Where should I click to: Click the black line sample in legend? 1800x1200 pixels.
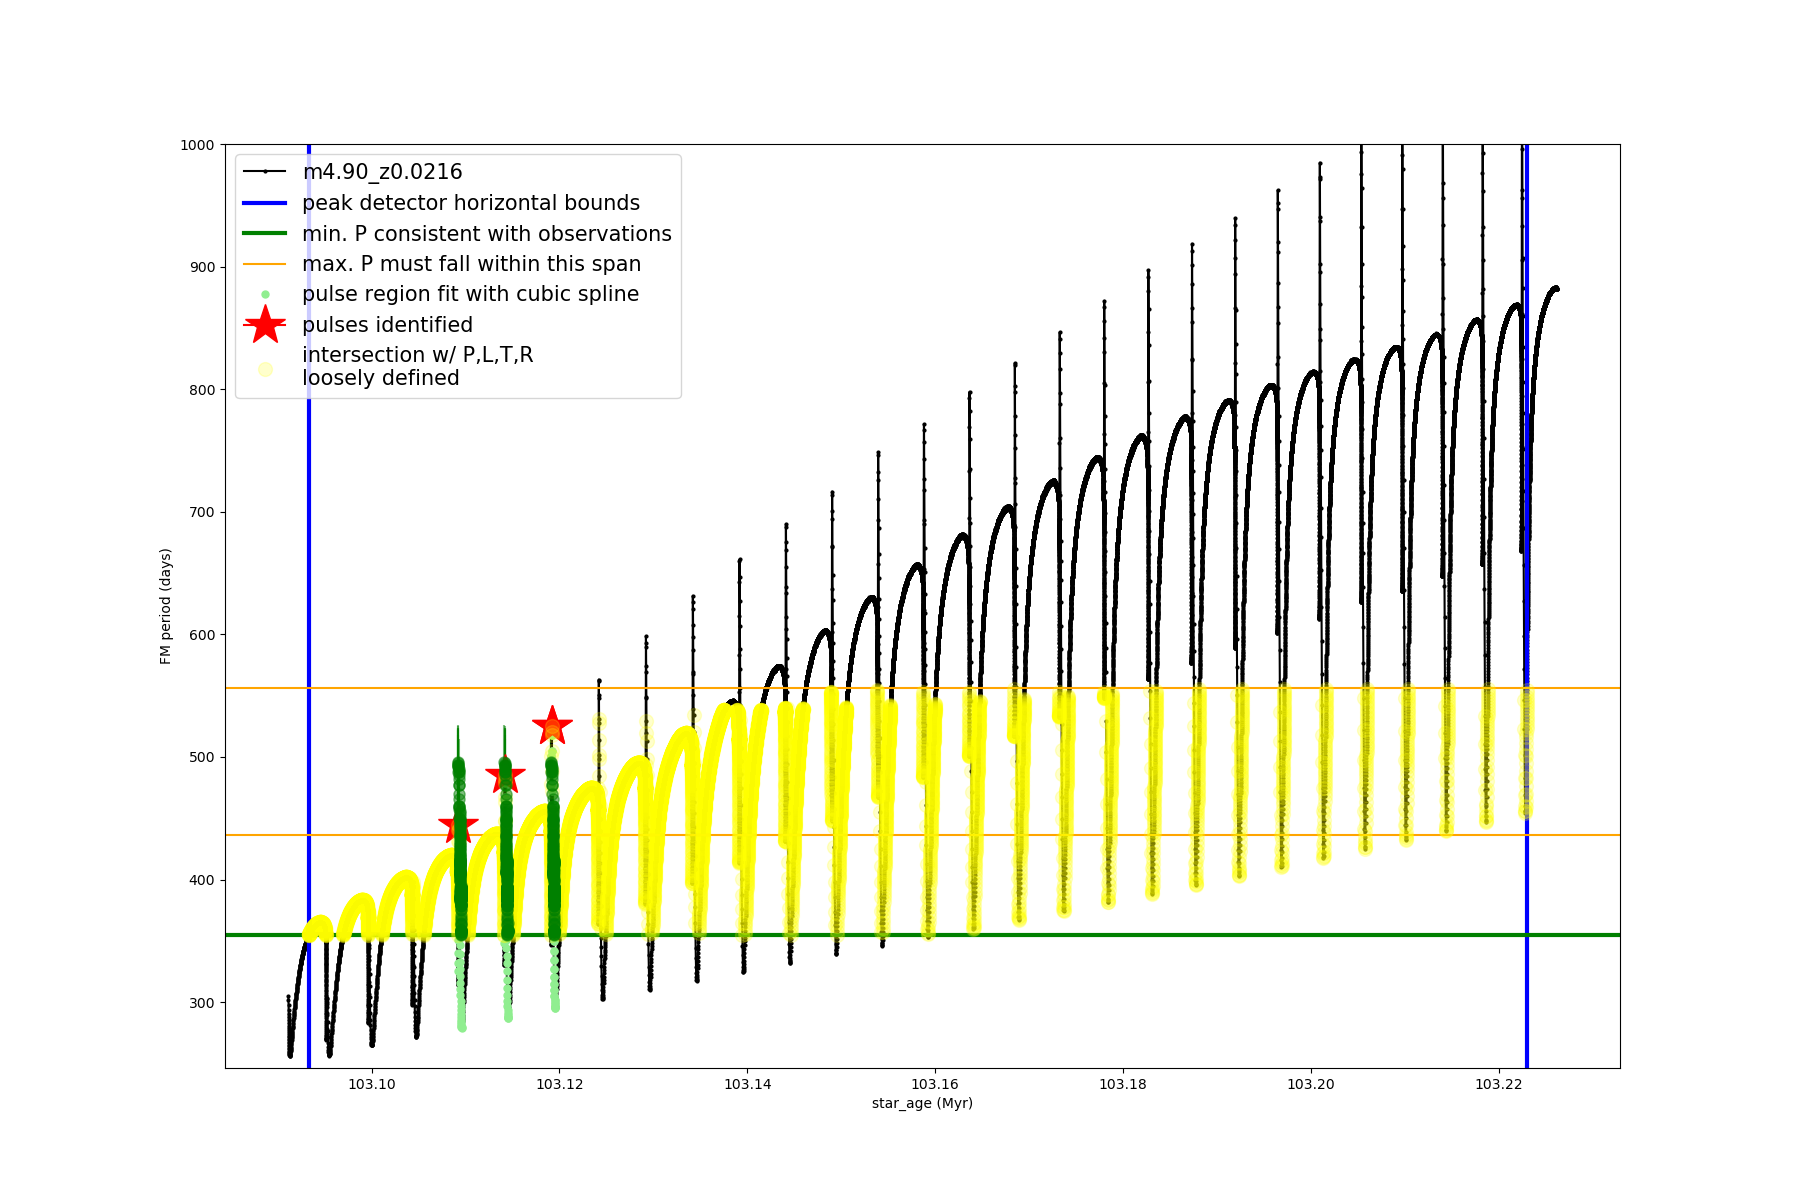tap(265, 172)
